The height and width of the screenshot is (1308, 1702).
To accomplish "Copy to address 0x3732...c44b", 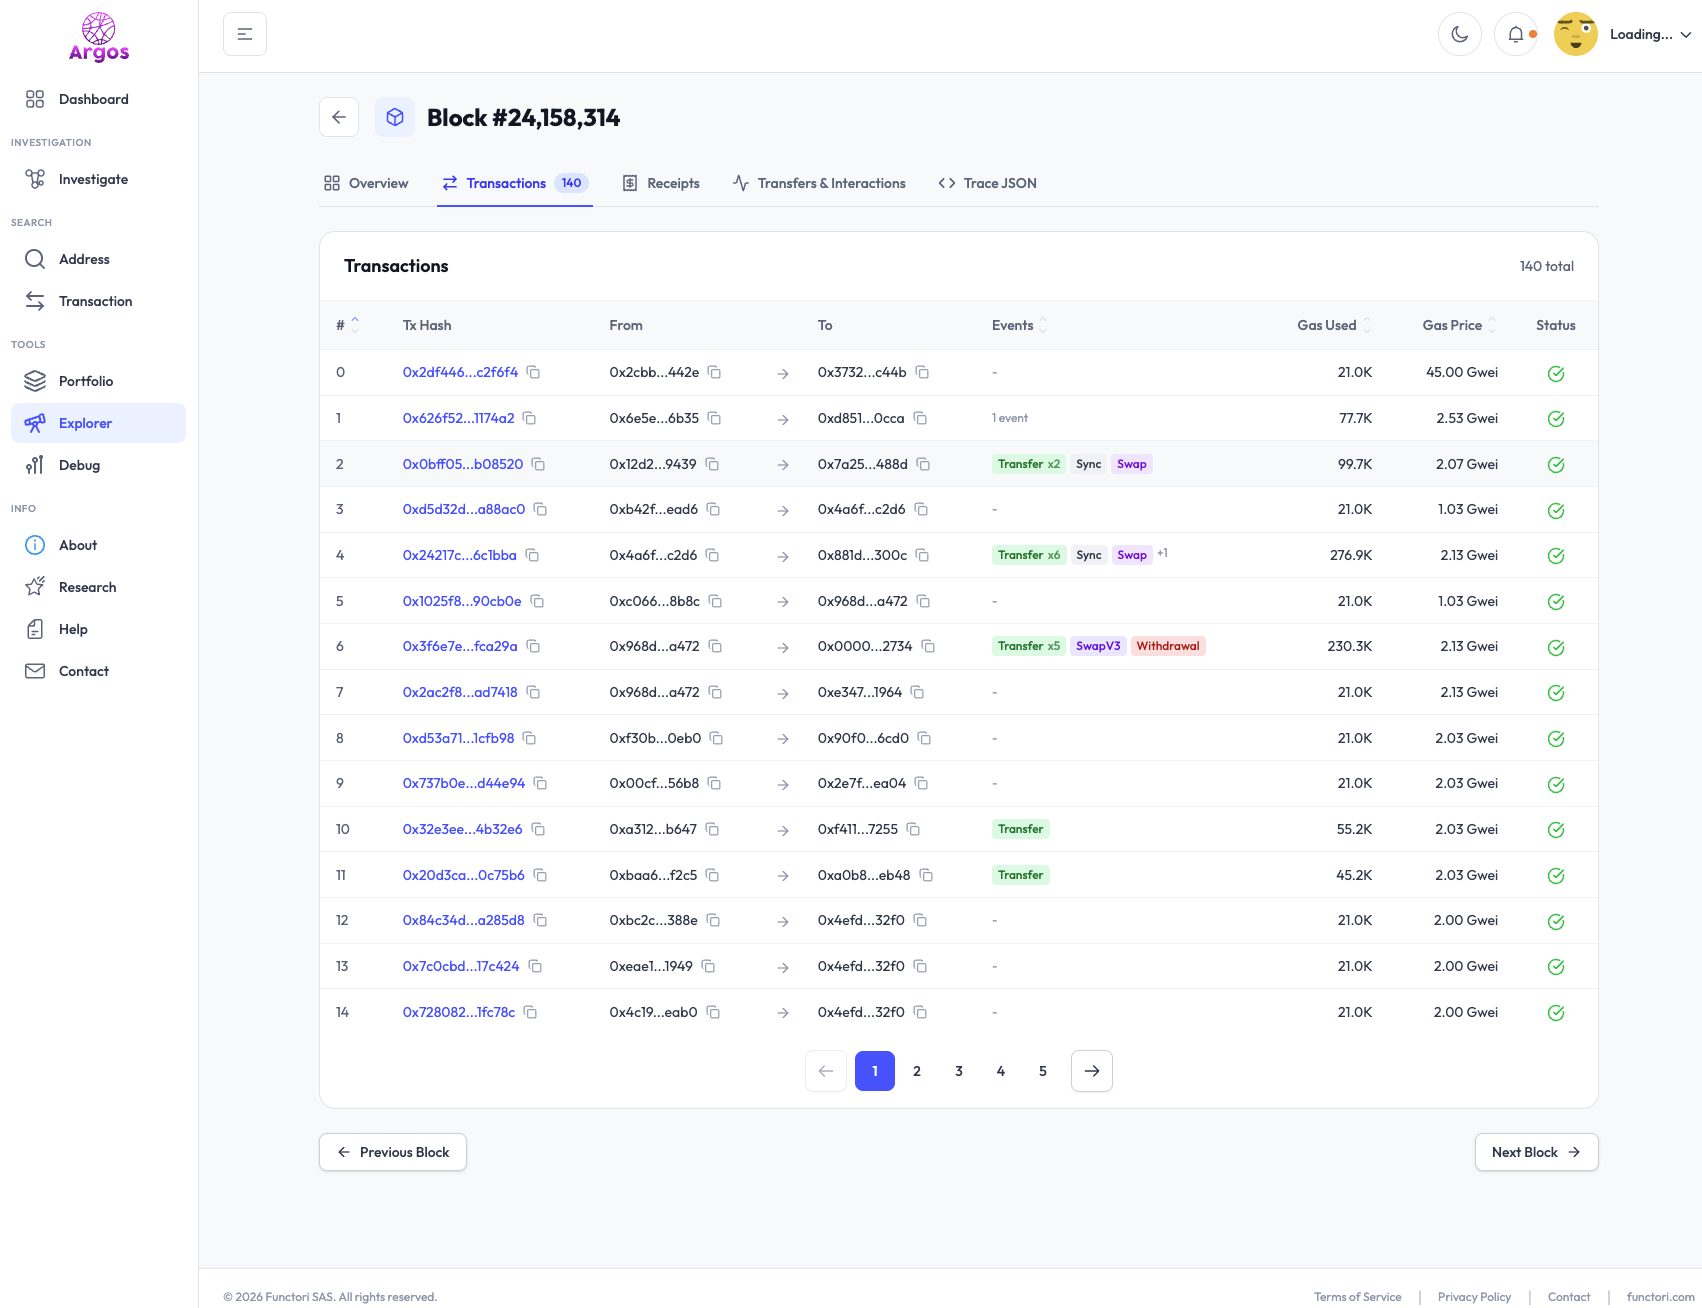I will [922, 372].
